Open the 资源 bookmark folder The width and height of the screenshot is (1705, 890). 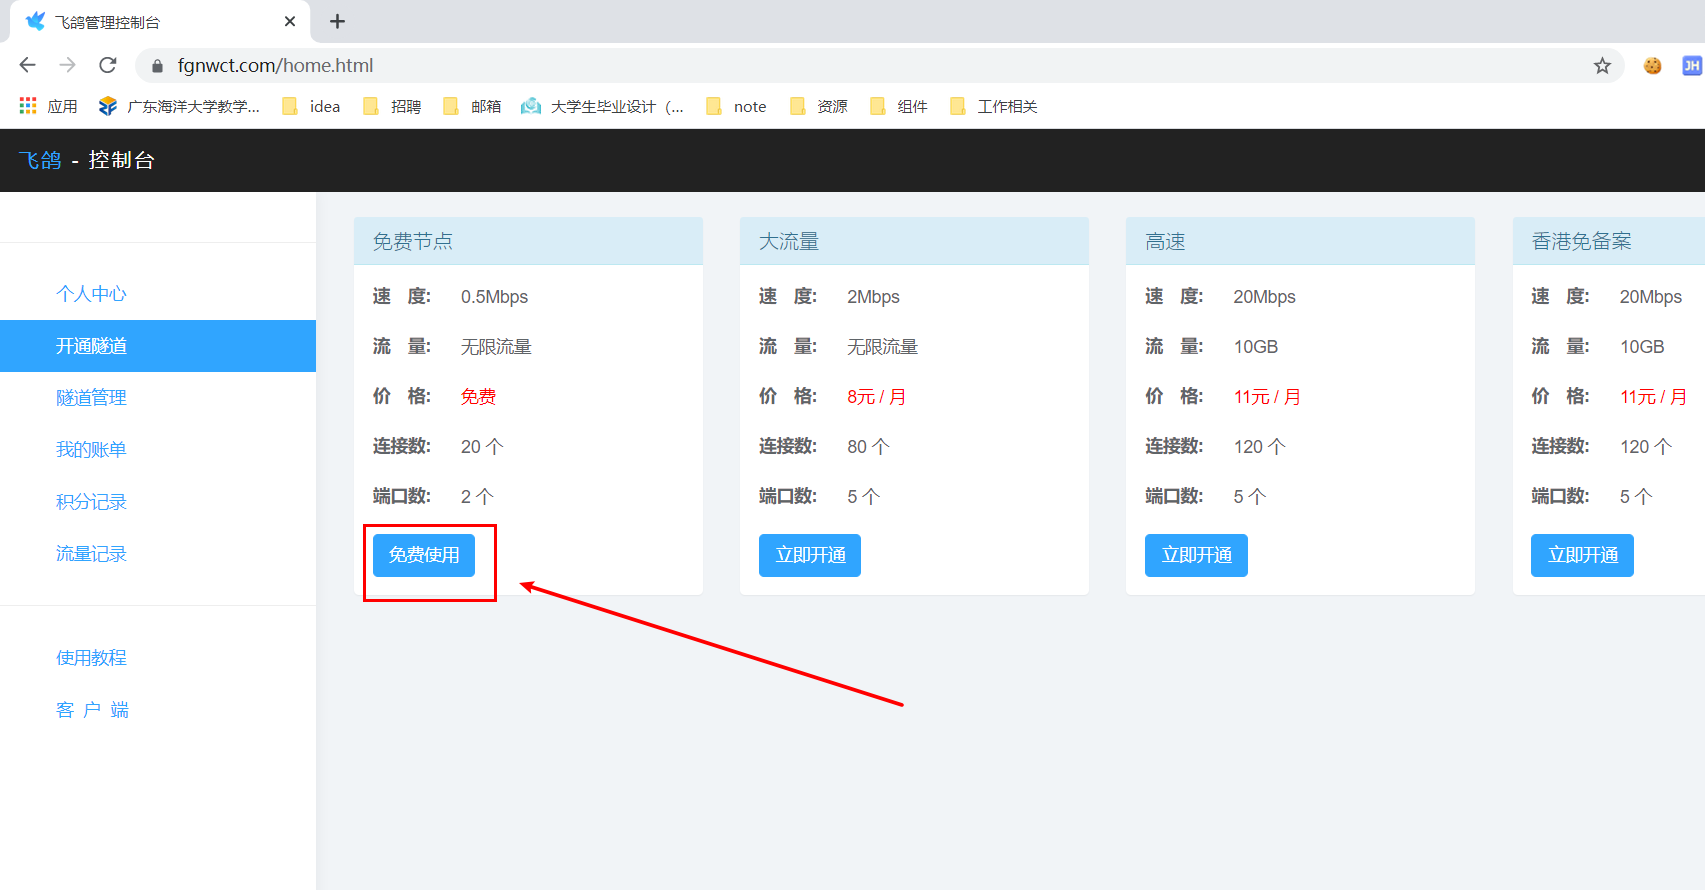click(x=818, y=106)
